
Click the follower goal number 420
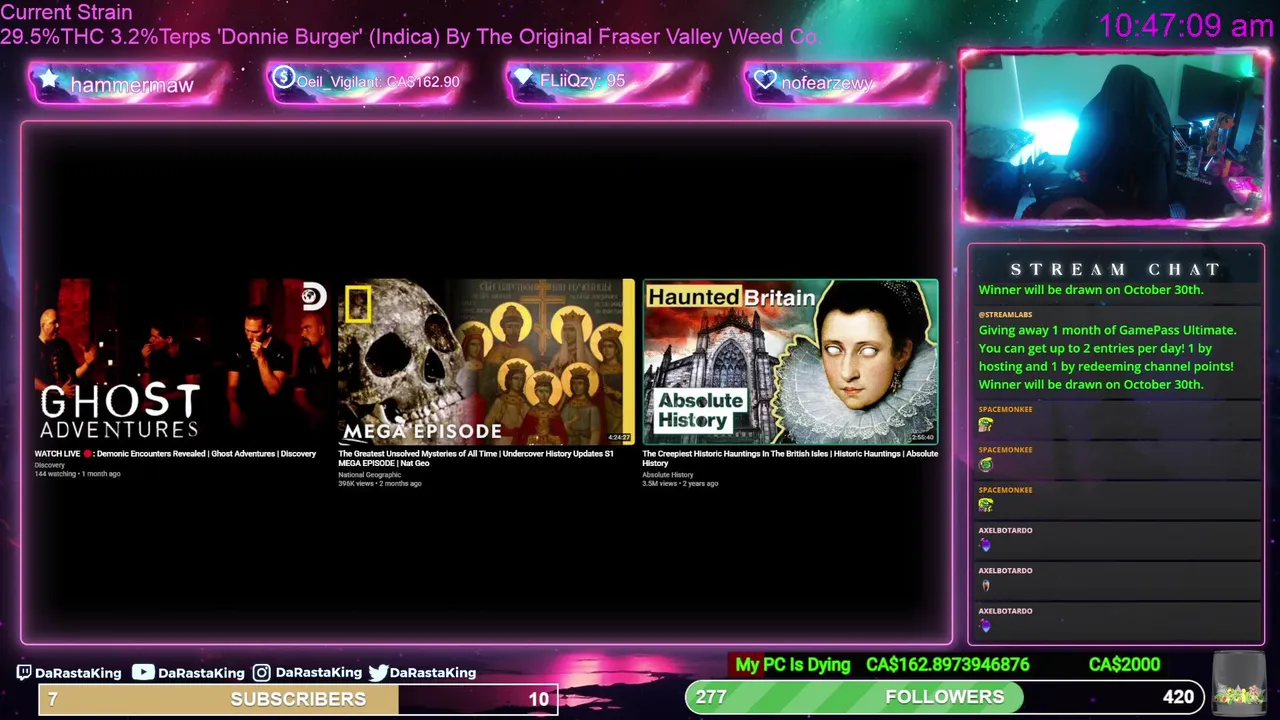[x=1178, y=697]
